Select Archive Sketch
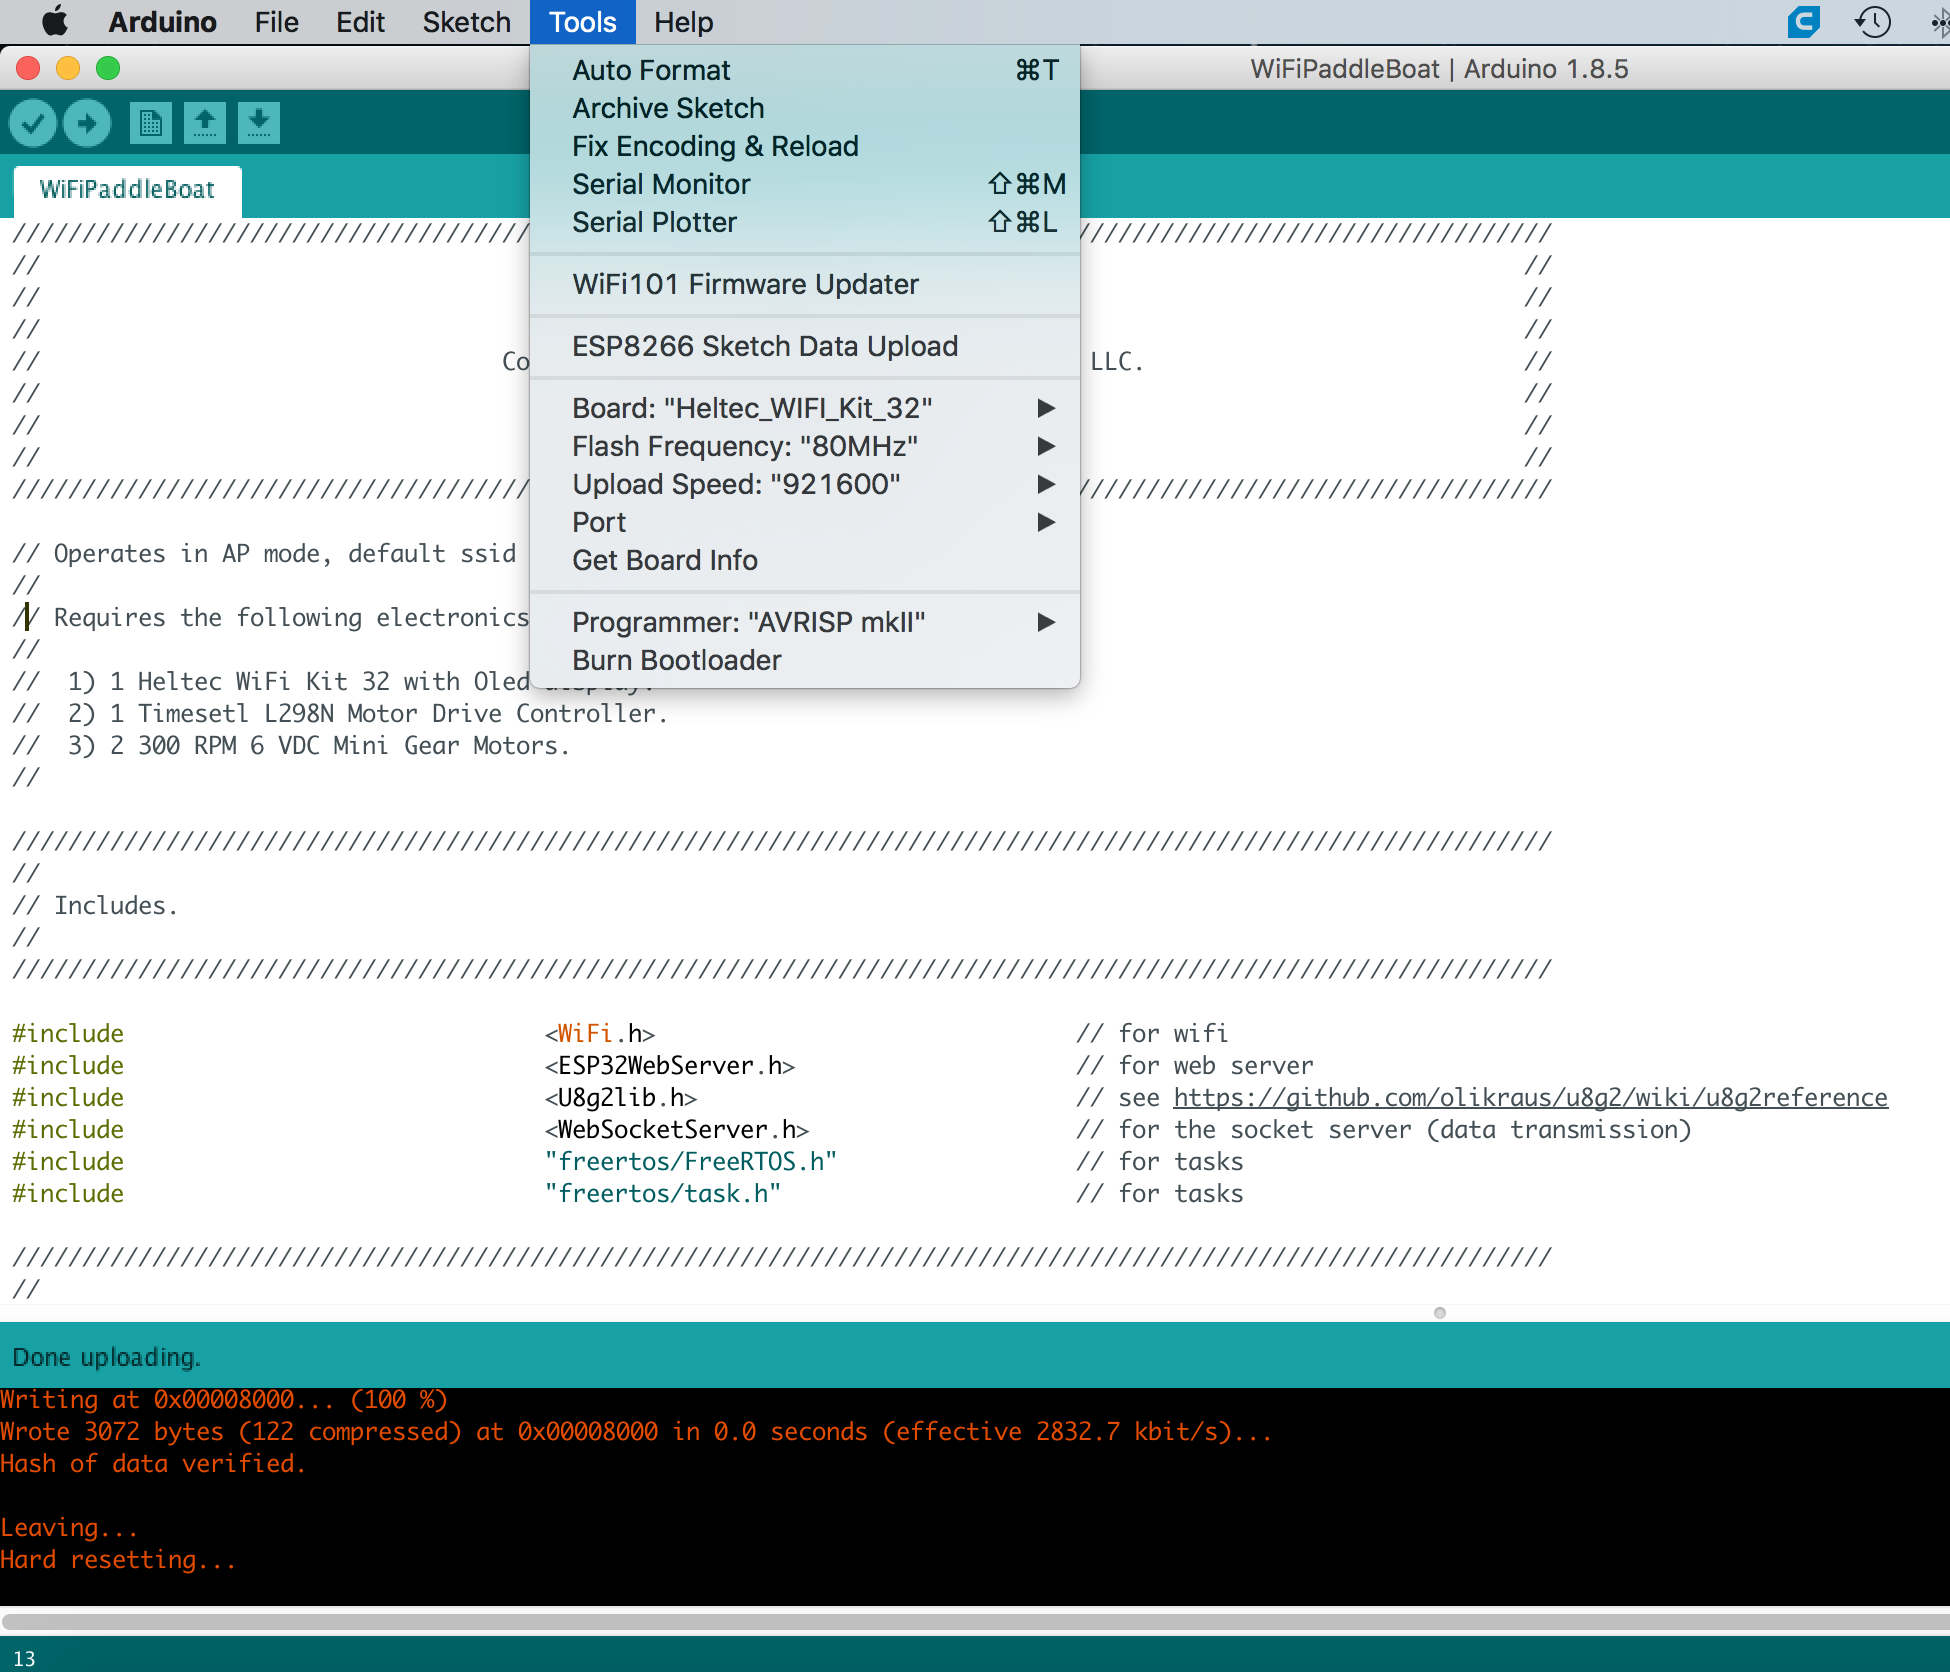This screenshot has height=1672, width=1950. pos(805,108)
